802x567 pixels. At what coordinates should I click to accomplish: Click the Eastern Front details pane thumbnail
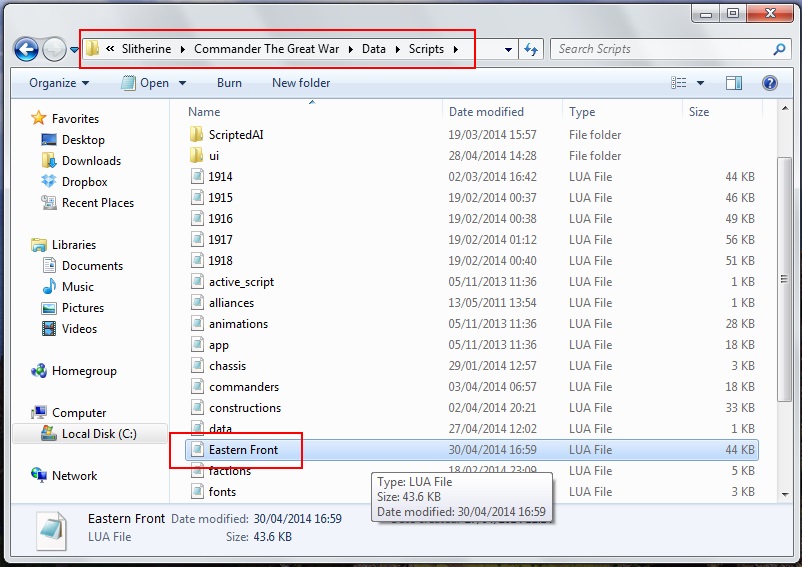(51, 530)
